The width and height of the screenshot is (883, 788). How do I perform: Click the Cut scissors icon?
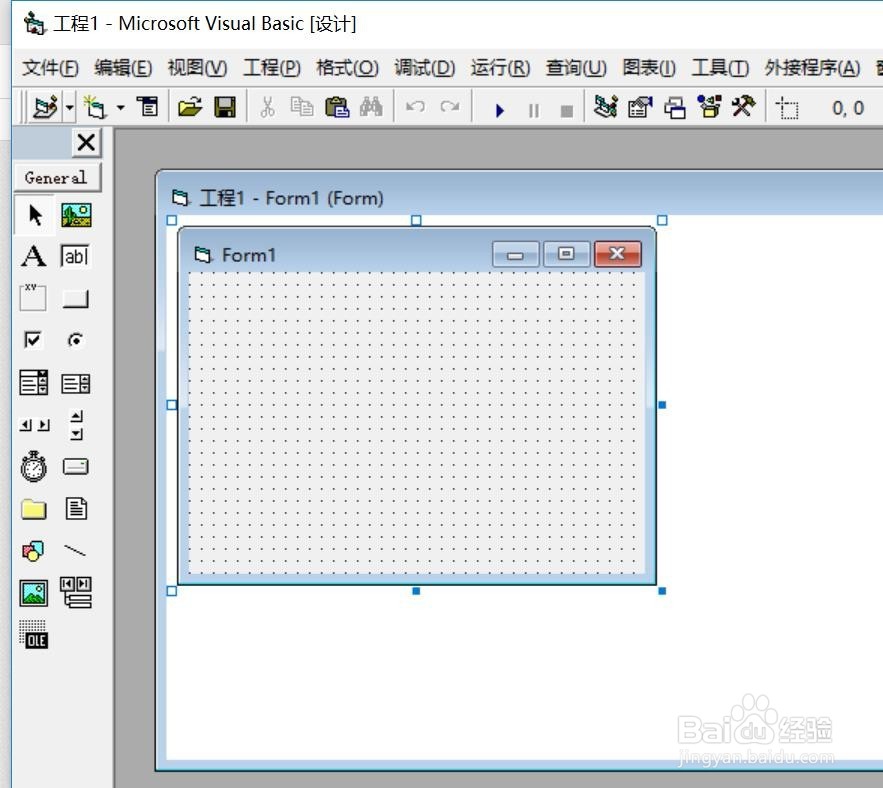267,106
